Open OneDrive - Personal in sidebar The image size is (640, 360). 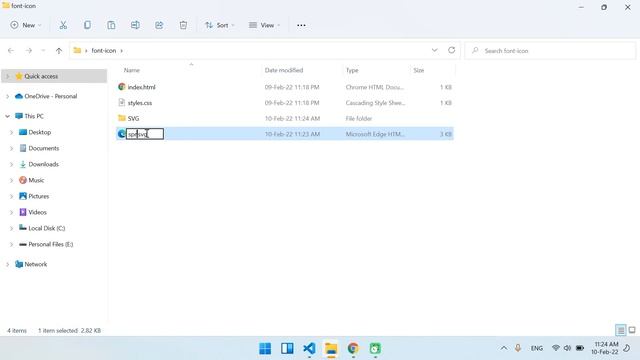(51, 96)
